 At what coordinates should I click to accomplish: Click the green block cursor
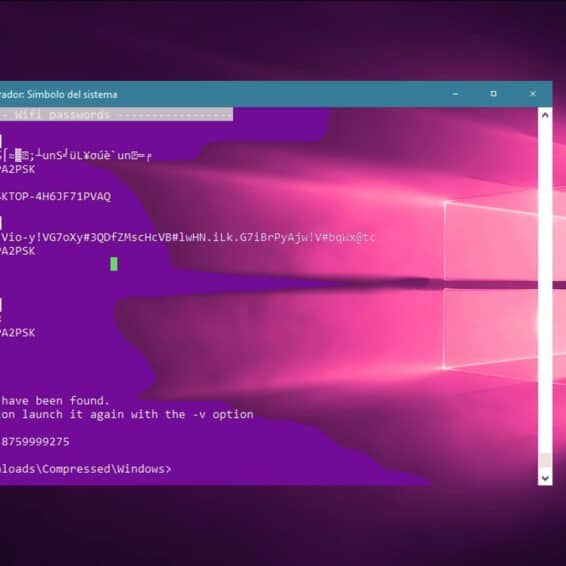coord(114,264)
